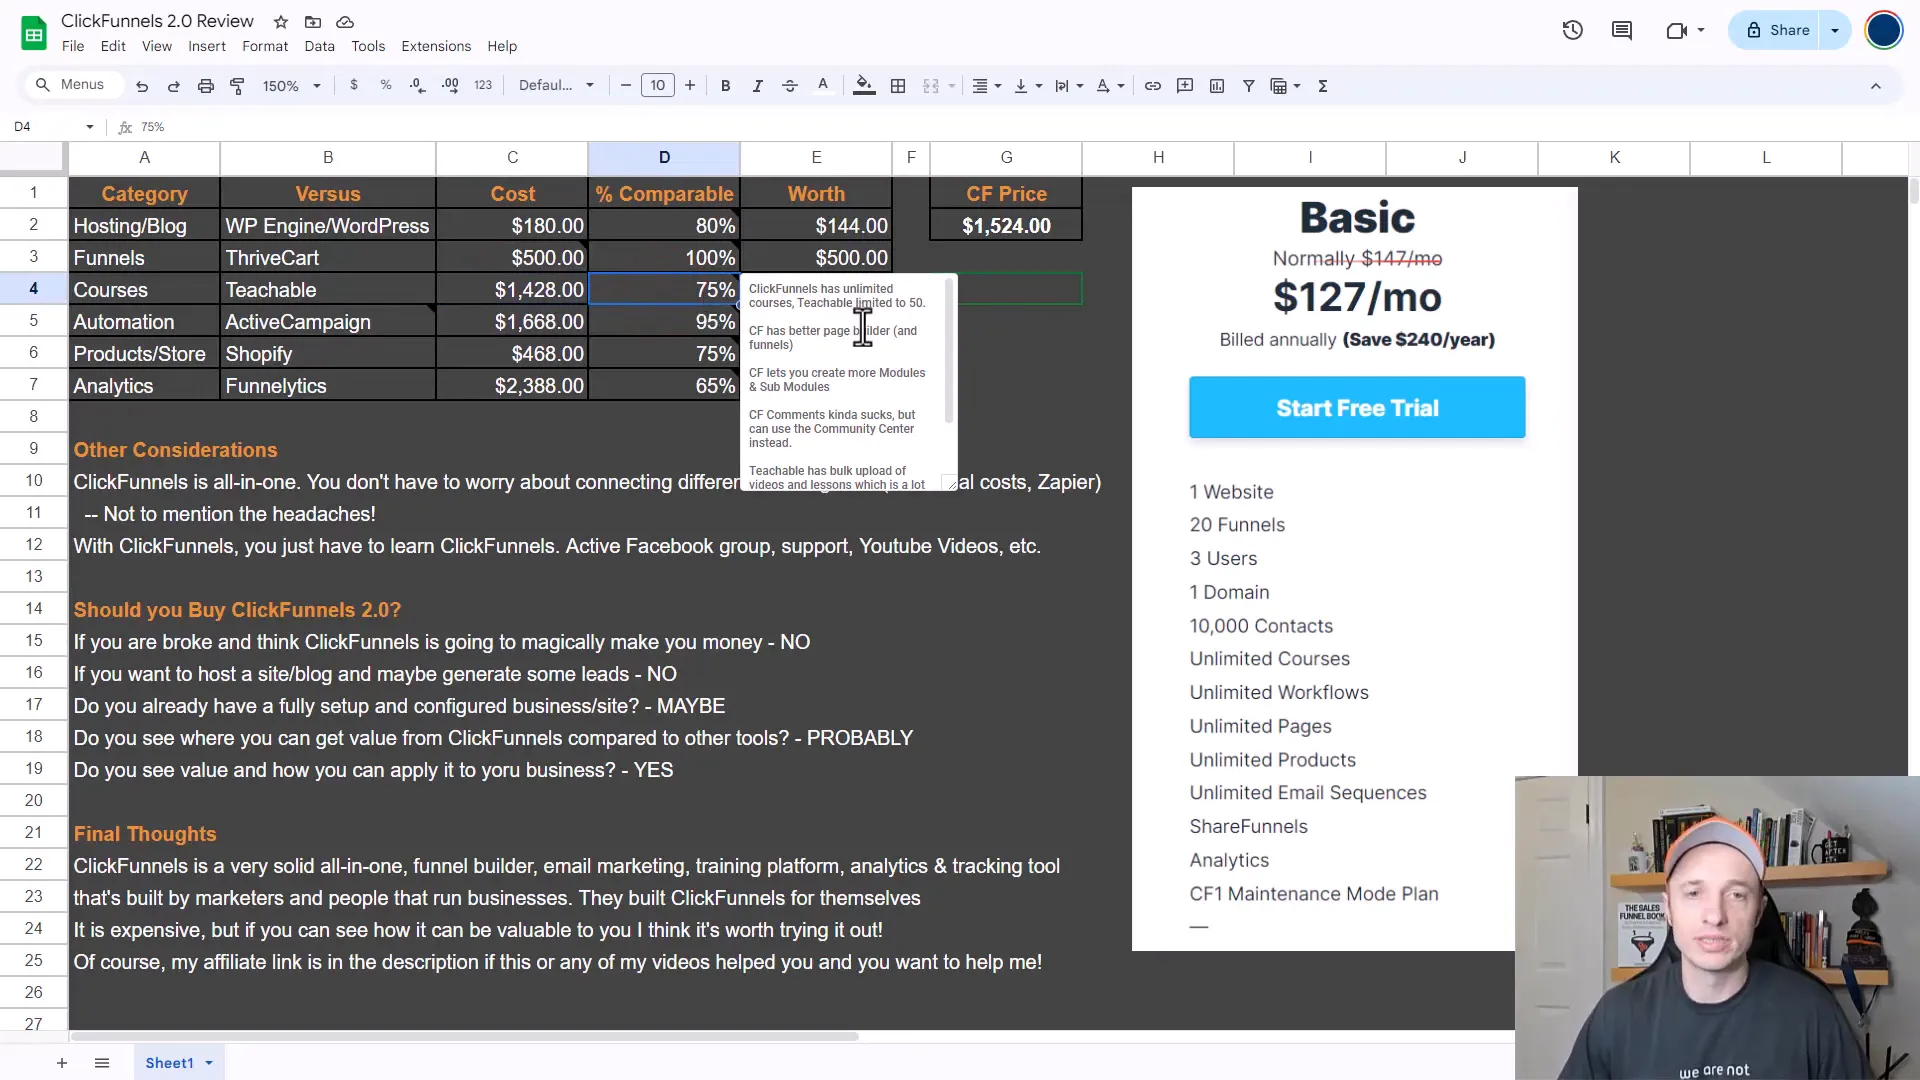Open Google account avatar

1884,30
